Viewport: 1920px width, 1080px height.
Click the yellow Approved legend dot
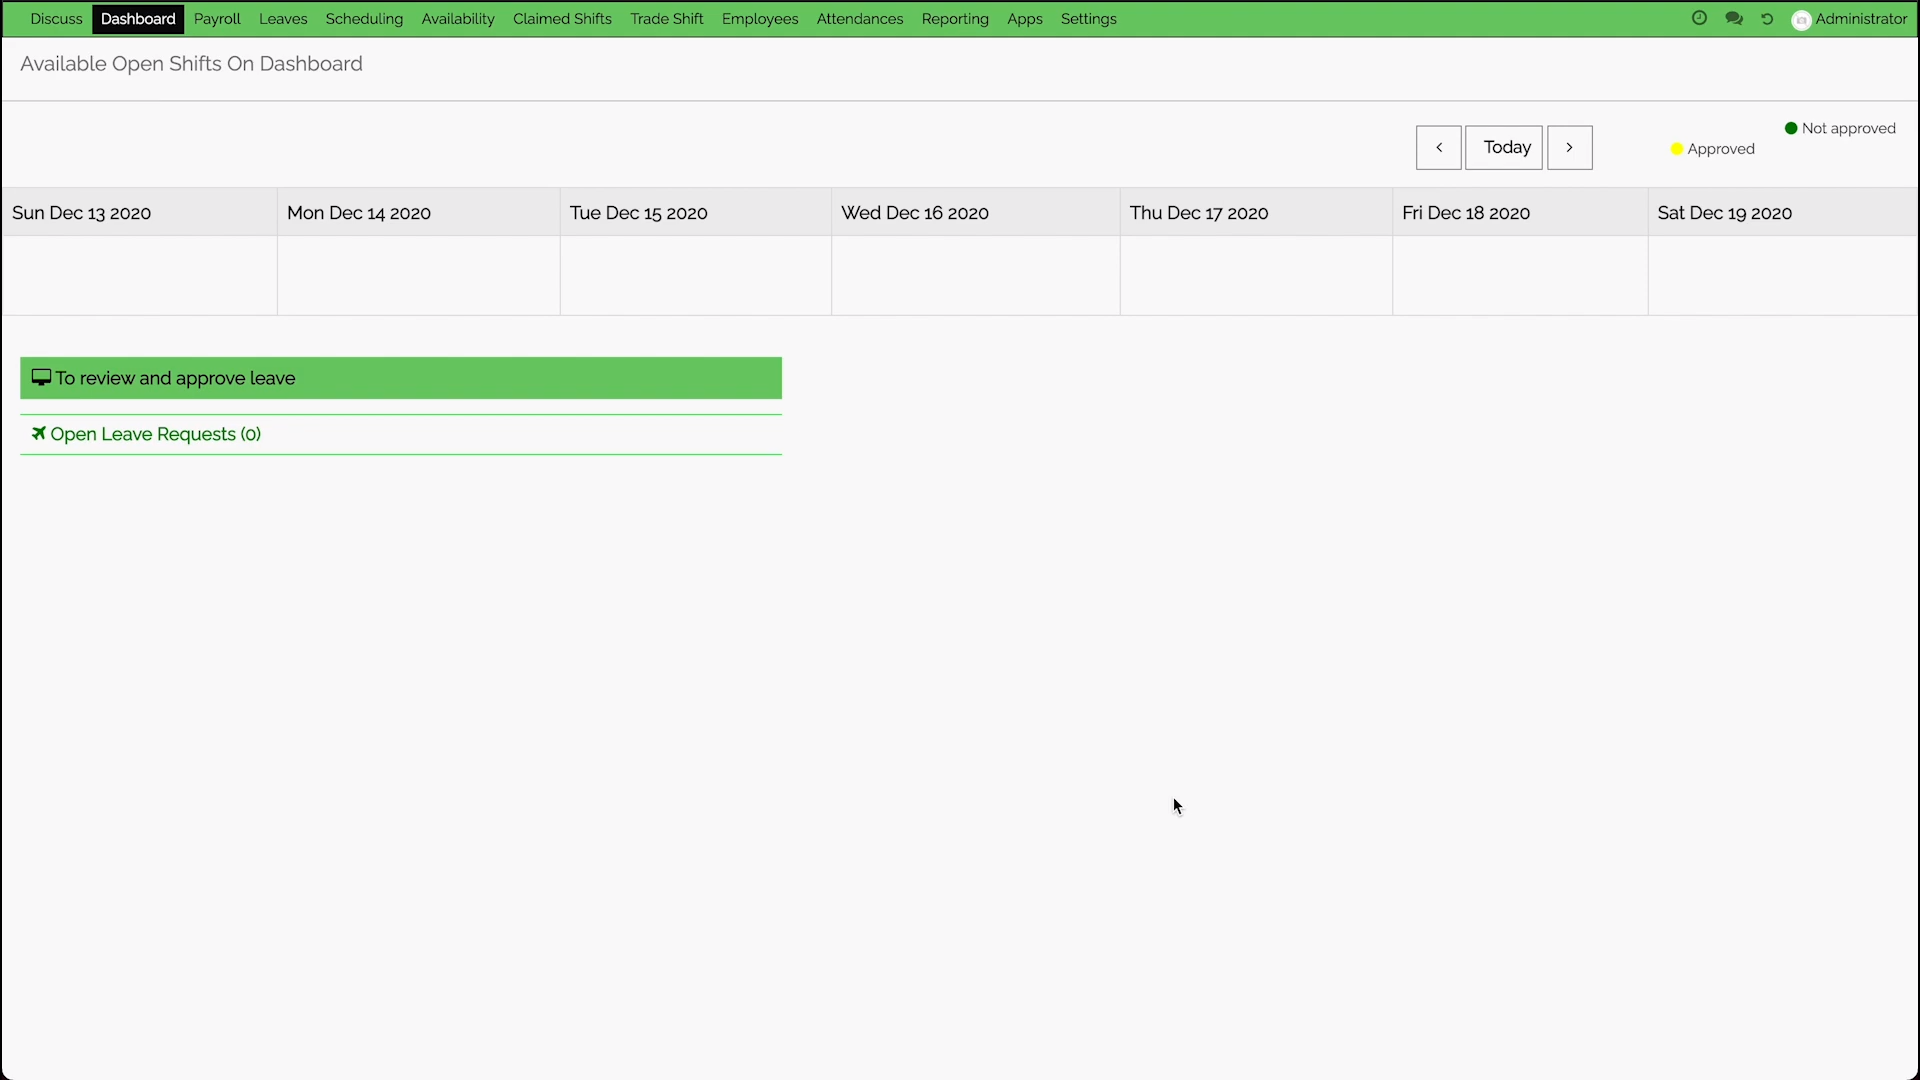(1677, 149)
